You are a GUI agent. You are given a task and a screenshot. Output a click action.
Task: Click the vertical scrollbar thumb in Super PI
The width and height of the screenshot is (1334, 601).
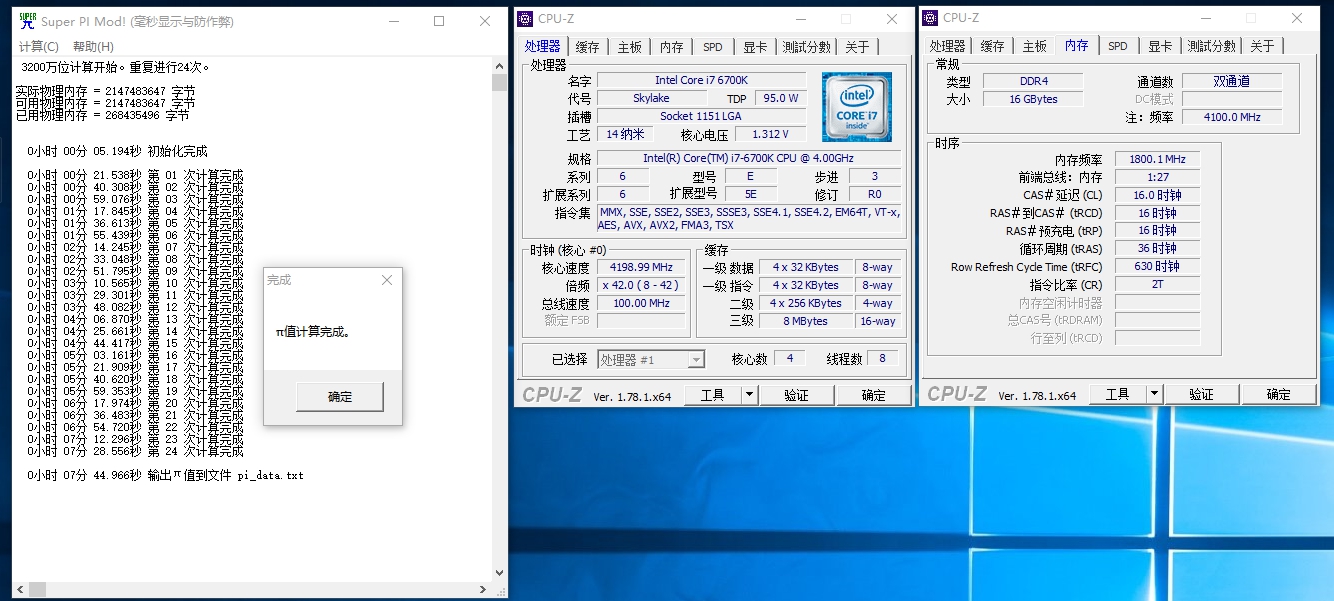[x=499, y=83]
